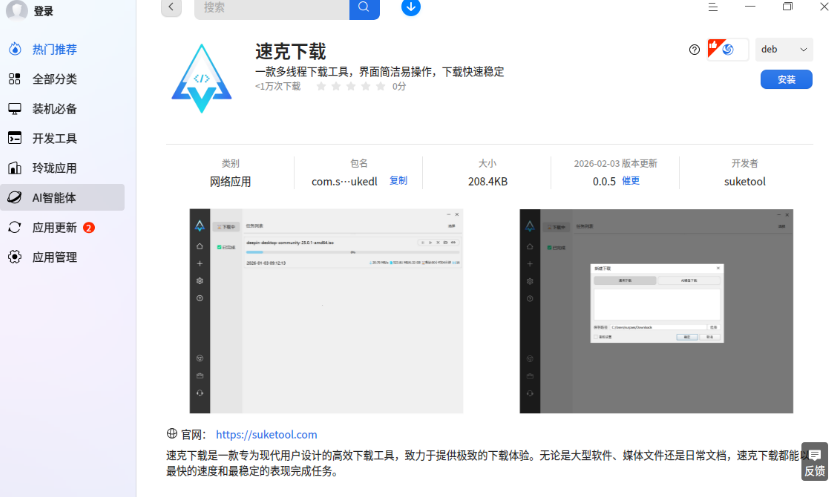Click the terminal icon beside 开发工具
This screenshot has height=497, width=831.
pos(15,138)
